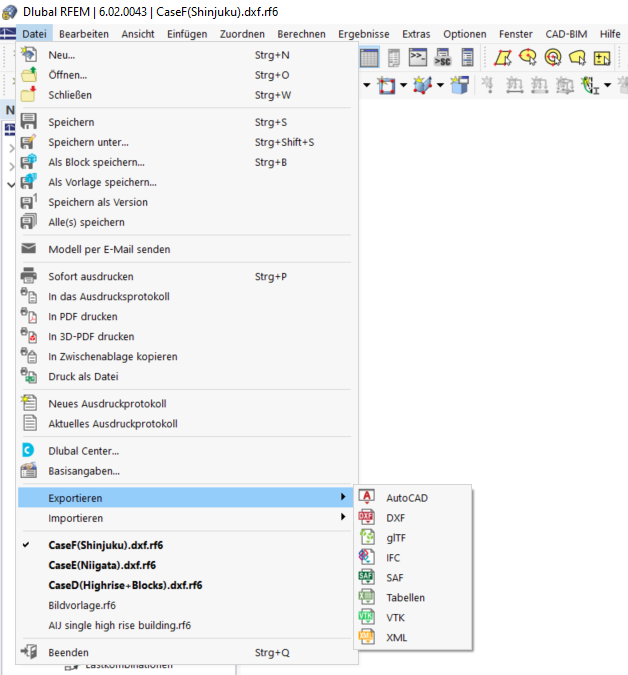
Task: Open the Optionen menu
Action: click(x=465, y=34)
